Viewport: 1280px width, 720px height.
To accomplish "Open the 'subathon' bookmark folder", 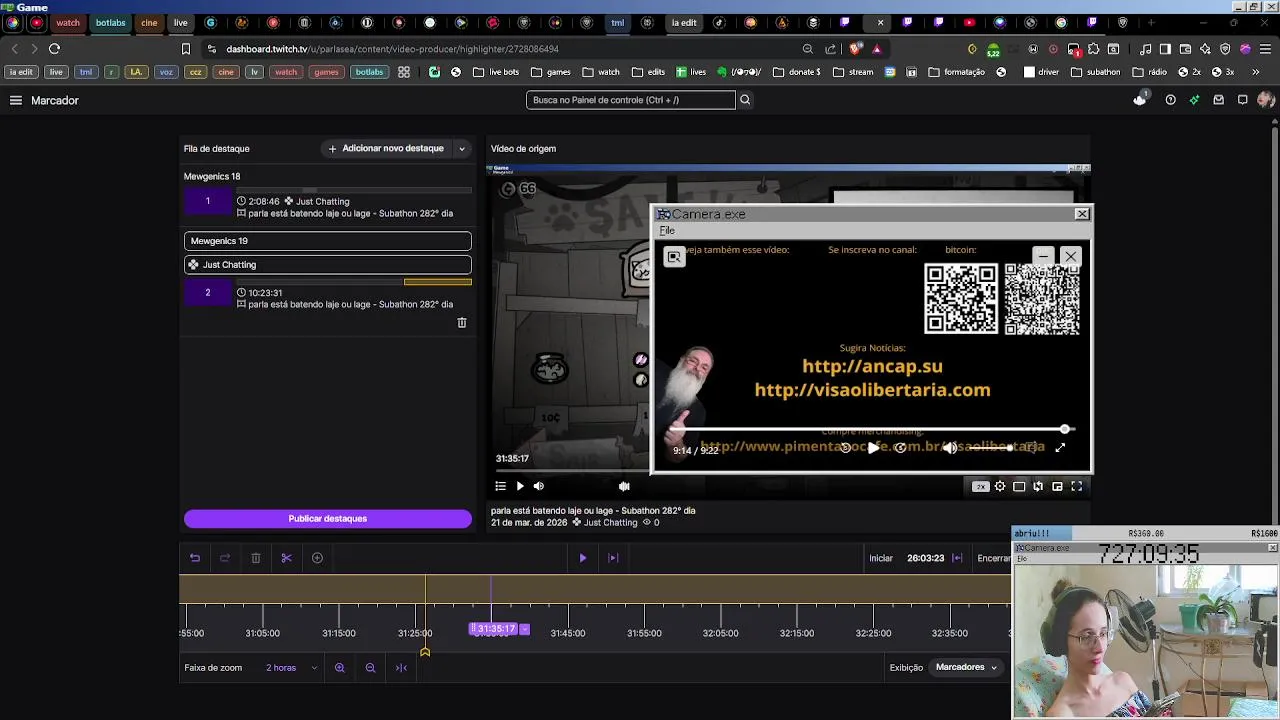I will click(x=1096, y=72).
